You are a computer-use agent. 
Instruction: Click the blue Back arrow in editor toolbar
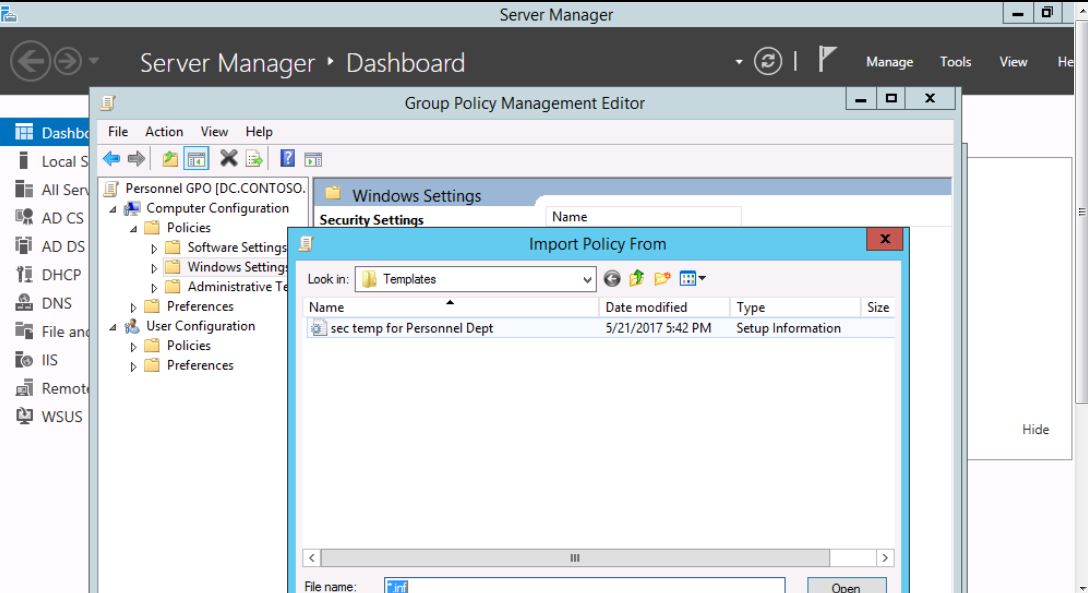(112, 158)
